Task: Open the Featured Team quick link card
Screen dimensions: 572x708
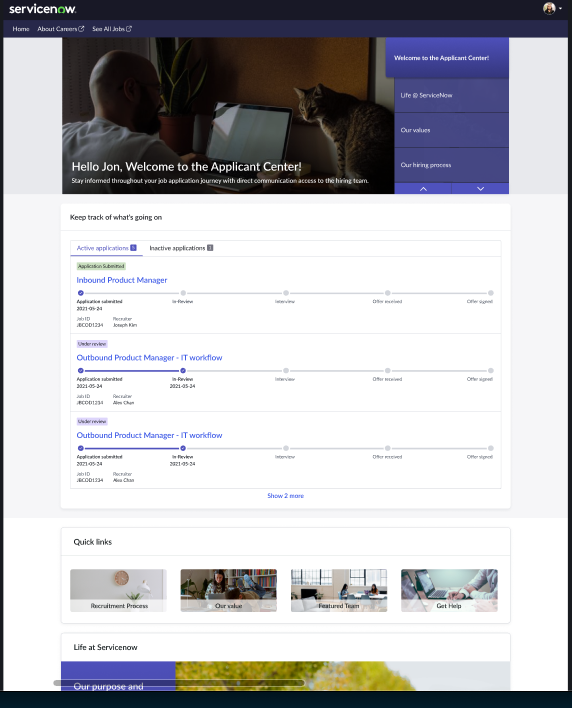Action: coord(339,591)
